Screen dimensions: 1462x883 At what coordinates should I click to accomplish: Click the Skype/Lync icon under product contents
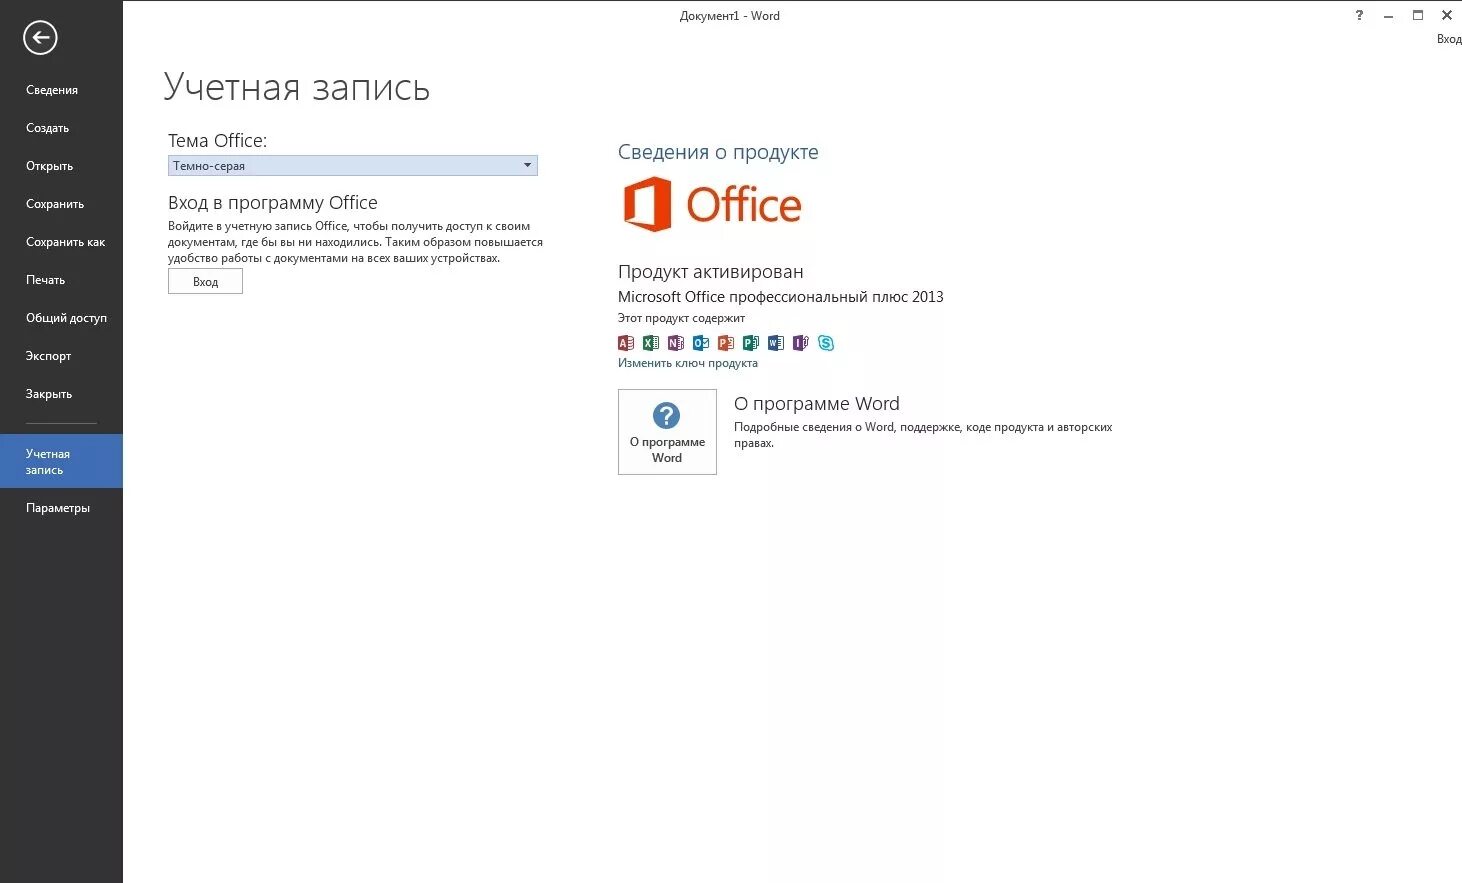[826, 343]
